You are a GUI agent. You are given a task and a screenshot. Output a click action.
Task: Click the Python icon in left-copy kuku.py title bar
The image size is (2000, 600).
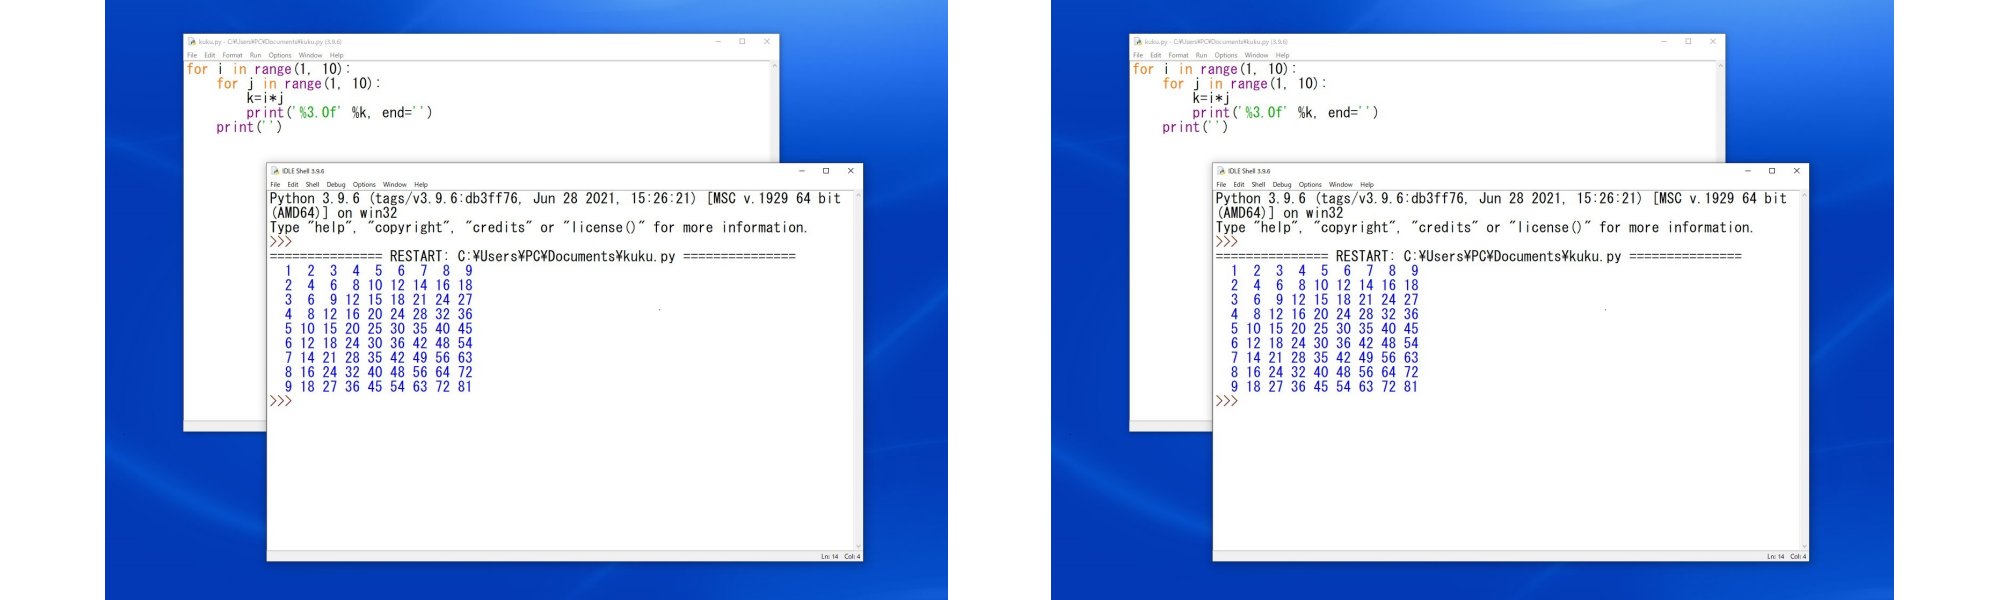[x=192, y=42]
